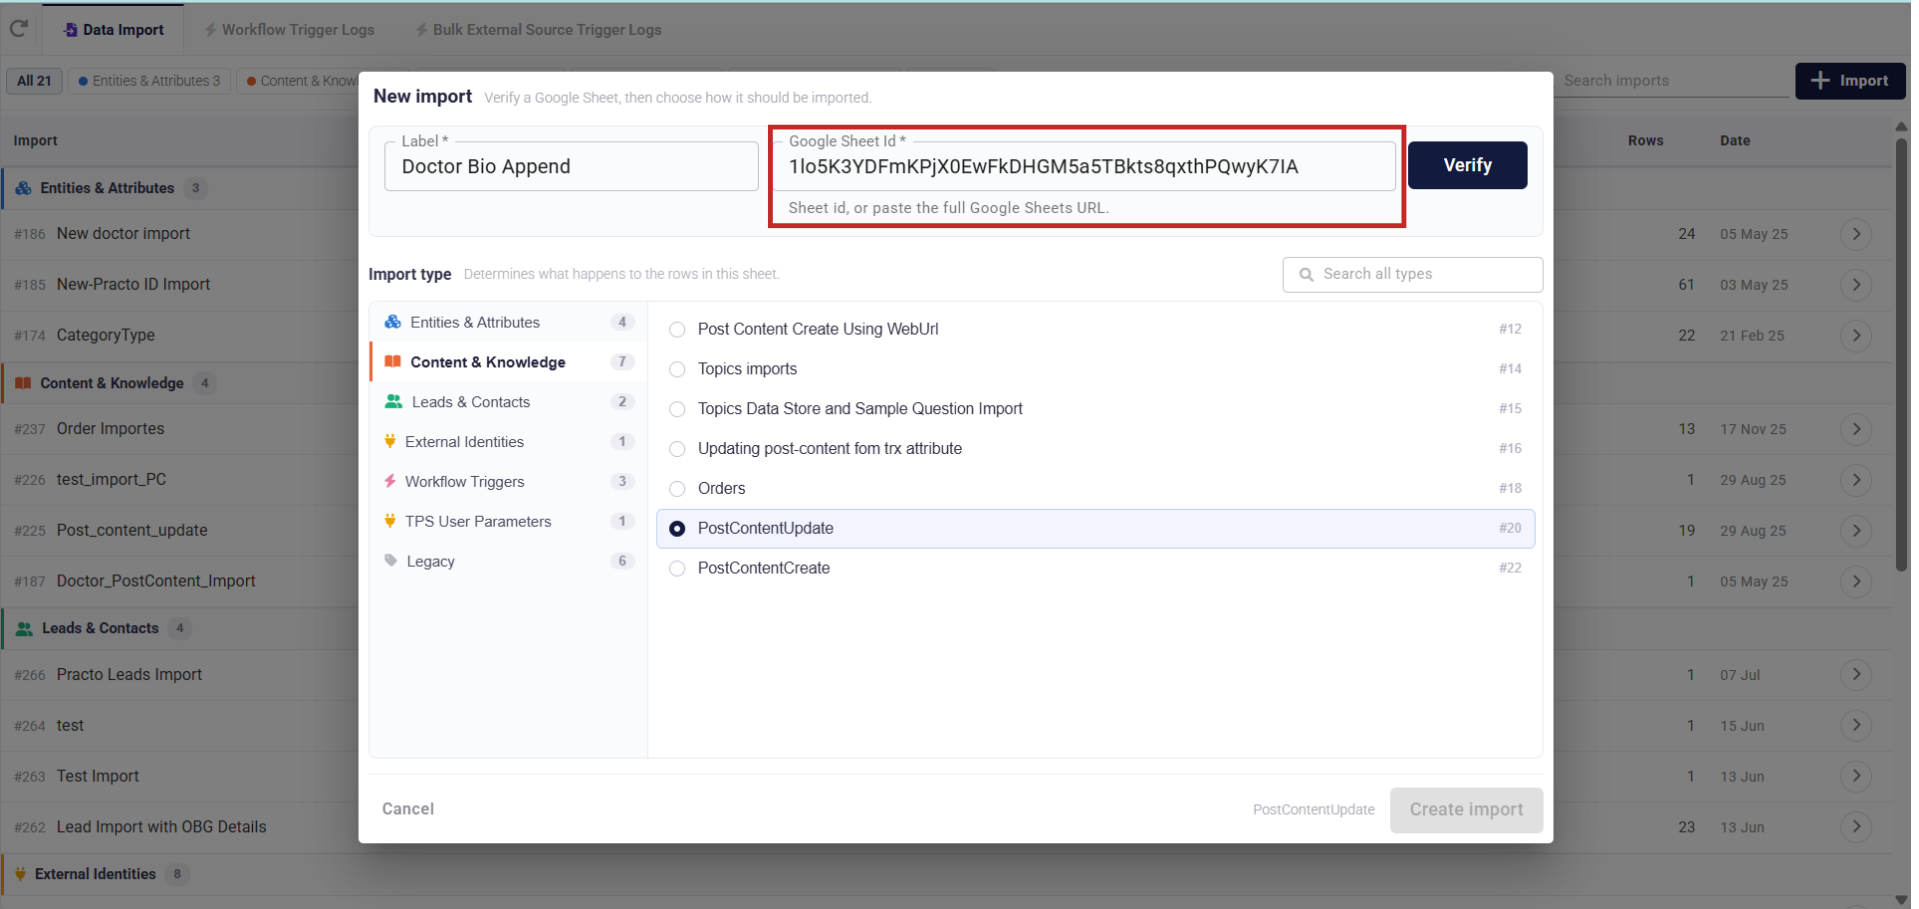Screen dimensions: 1919x909
Task: Open the Order Importes row arrow
Action: 1856,429
